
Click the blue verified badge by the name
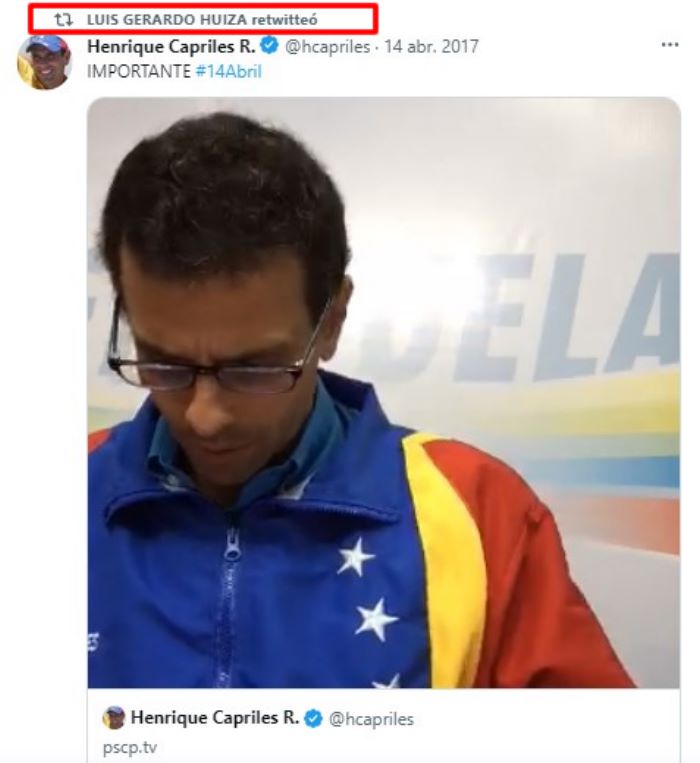tap(269, 46)
